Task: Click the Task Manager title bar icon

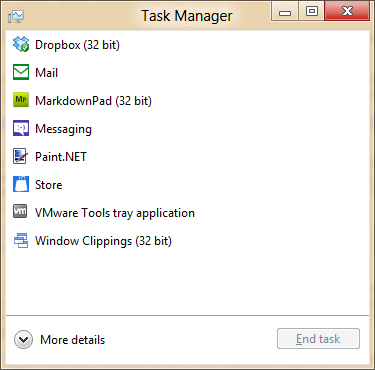Action: point(16,16)
